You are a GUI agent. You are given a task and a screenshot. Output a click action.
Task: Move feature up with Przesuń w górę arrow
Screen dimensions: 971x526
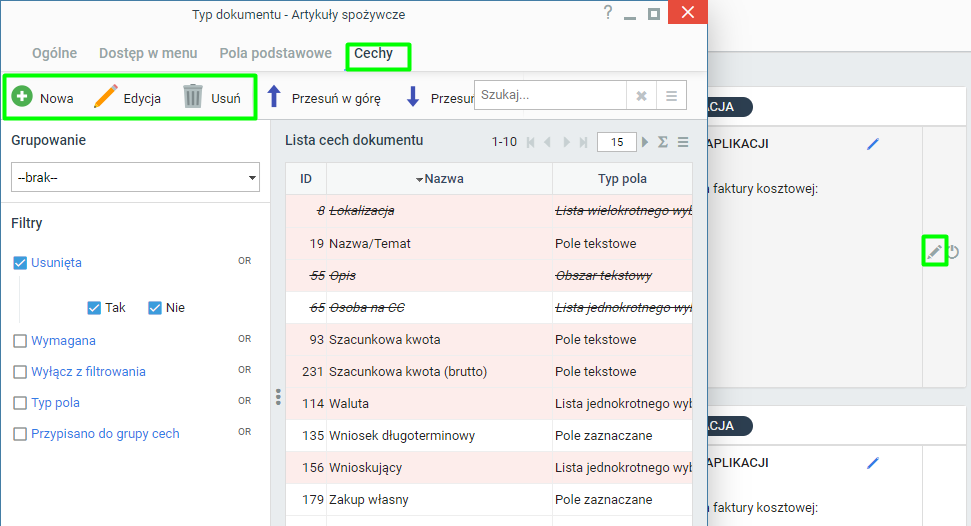pyautogui.click(x=274, y=97)
